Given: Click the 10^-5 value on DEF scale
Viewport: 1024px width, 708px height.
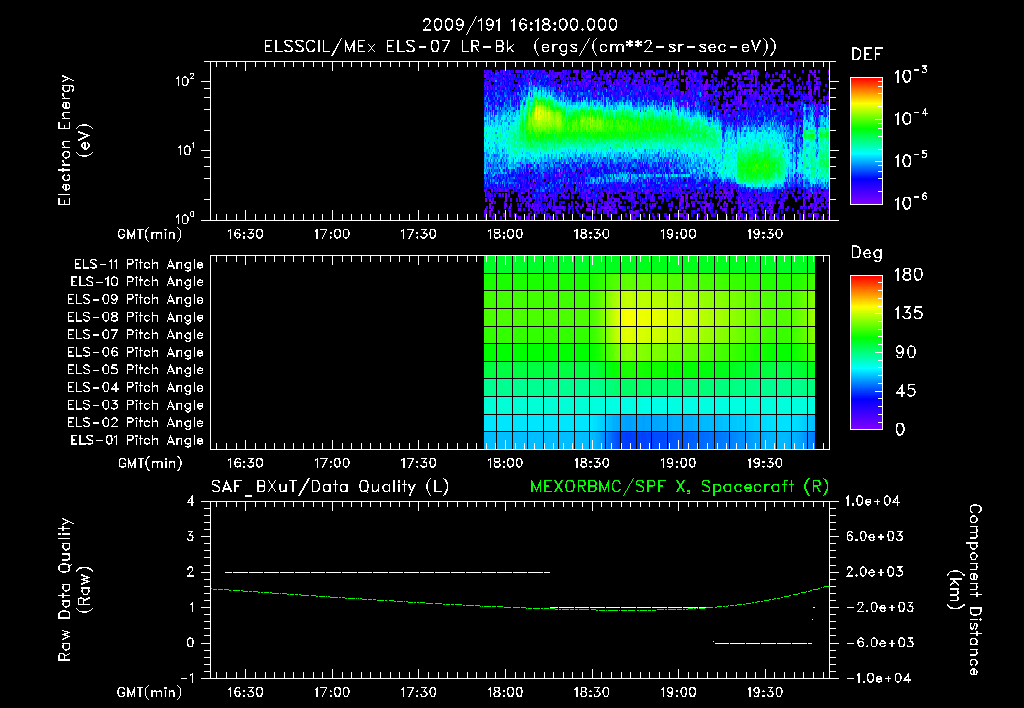Looking at the screenshot, I should [911, 159].
